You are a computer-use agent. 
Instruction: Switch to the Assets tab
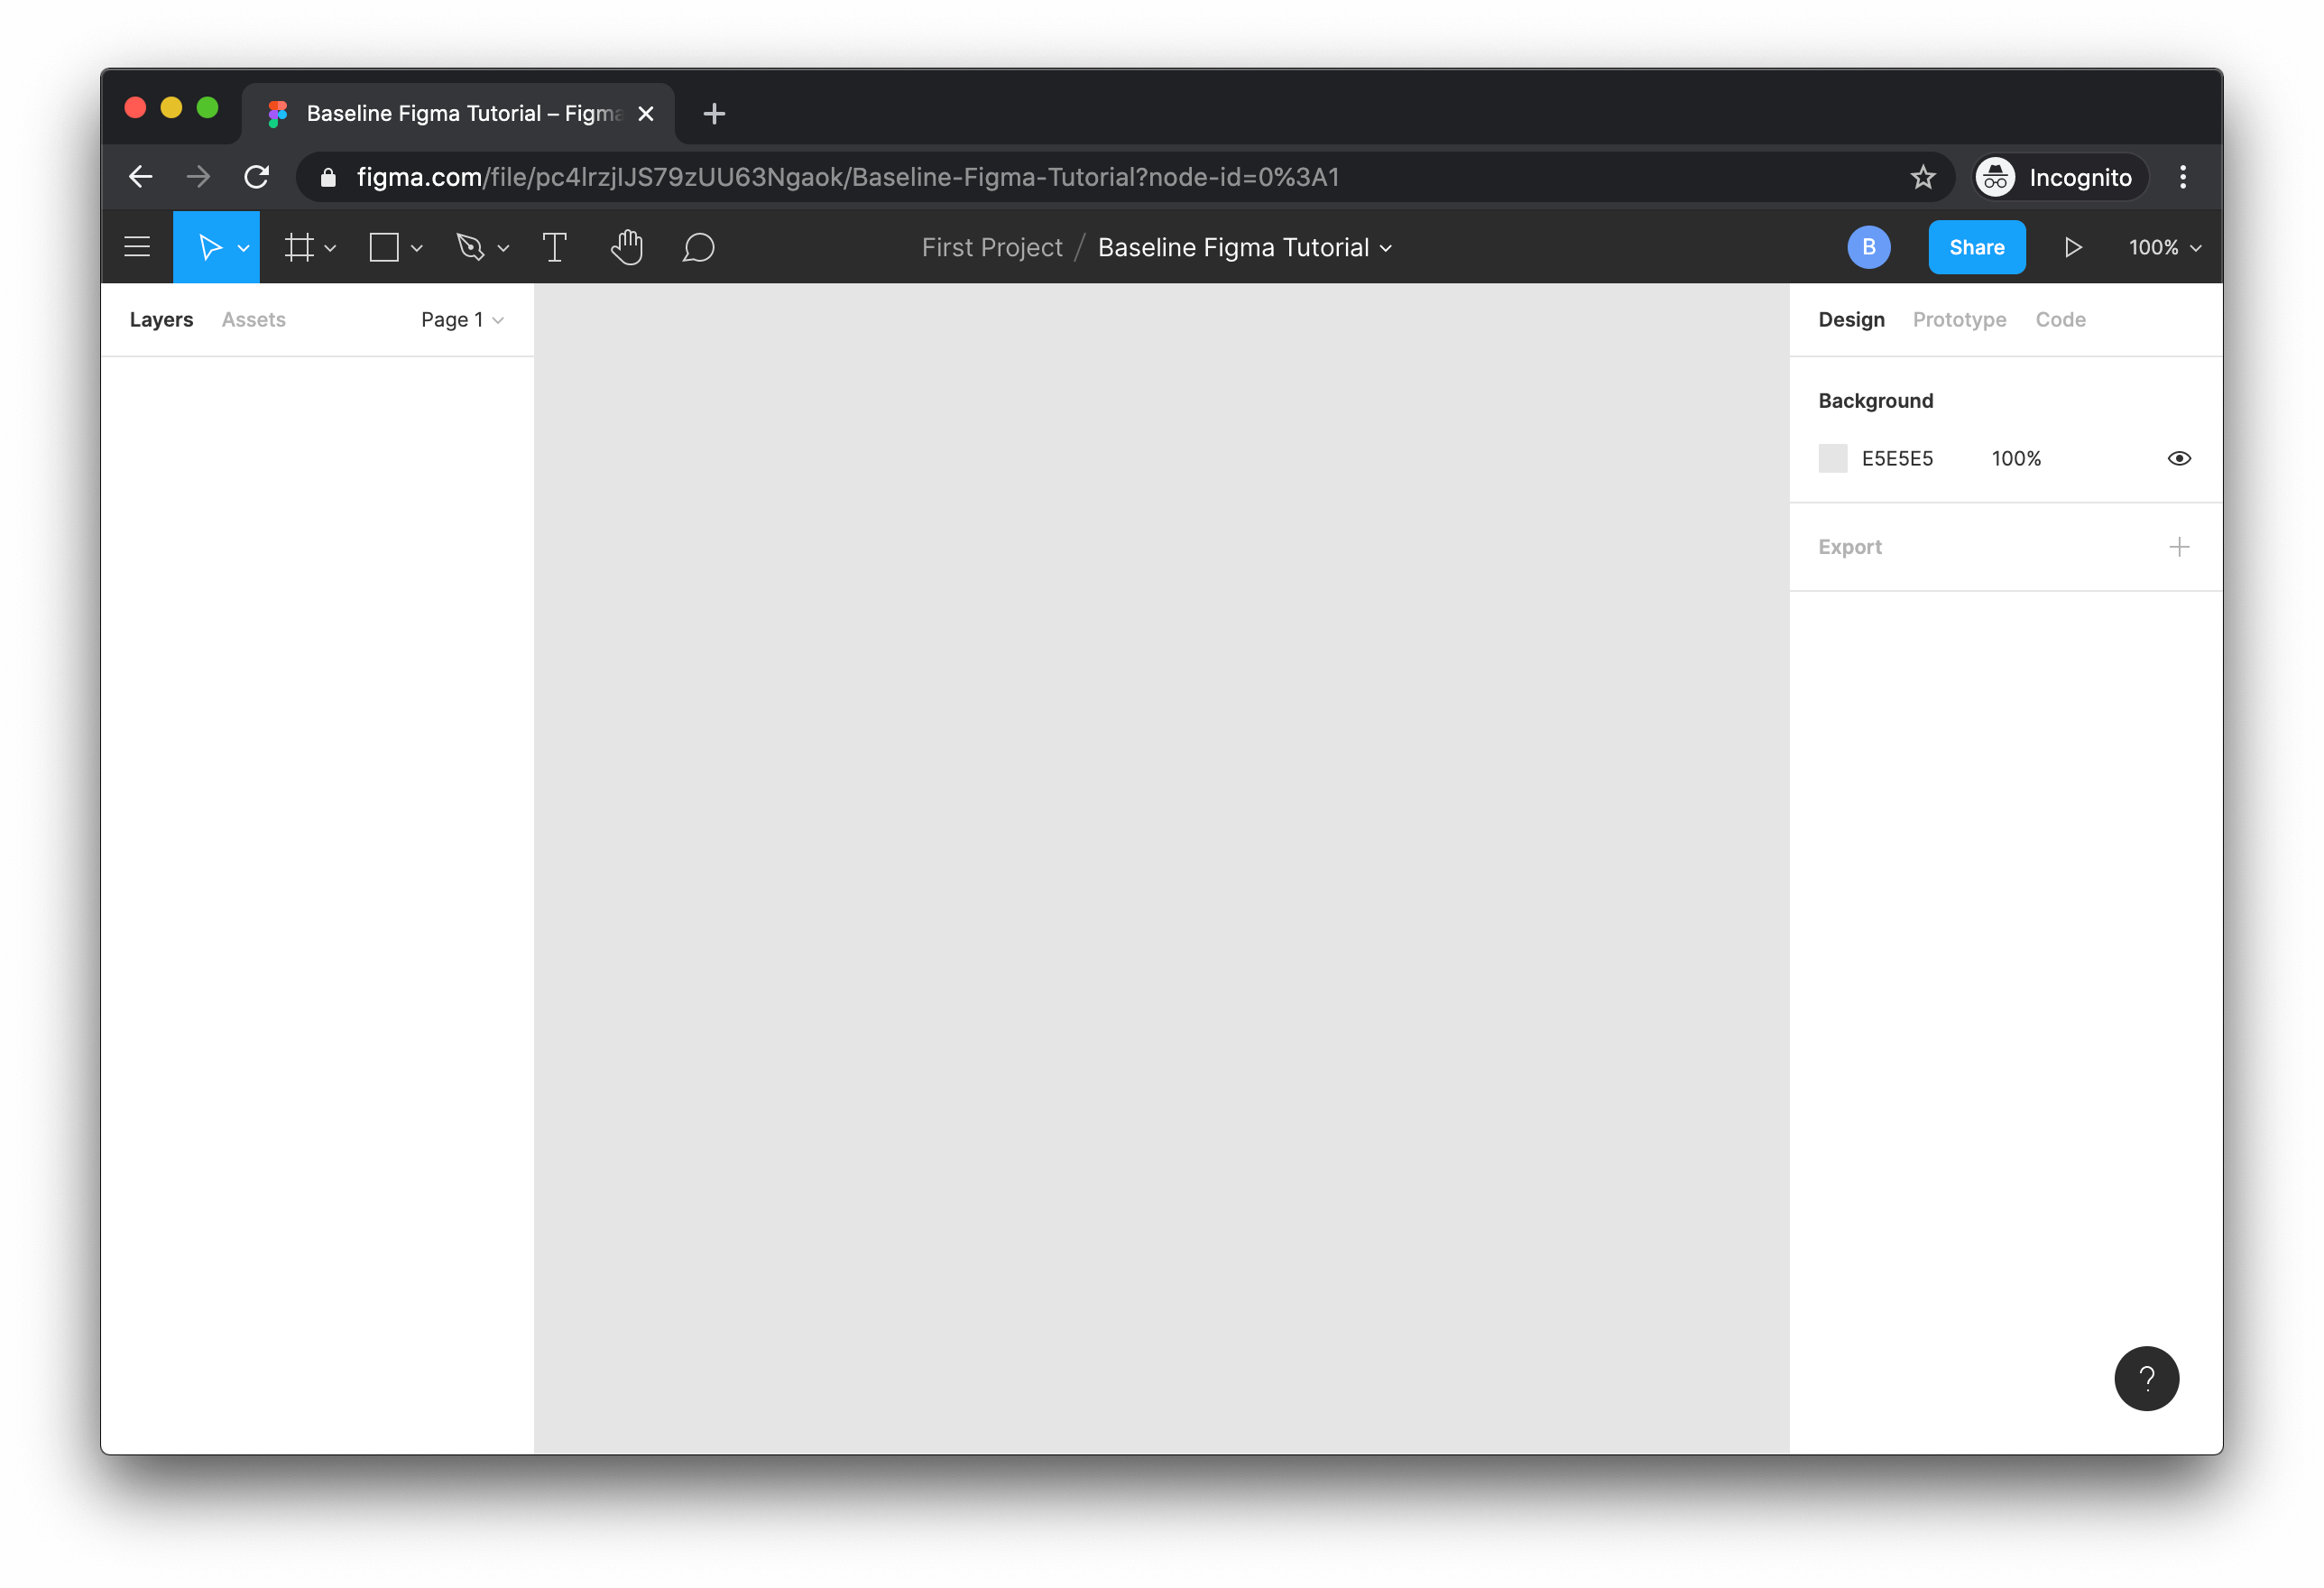[253, 320]
